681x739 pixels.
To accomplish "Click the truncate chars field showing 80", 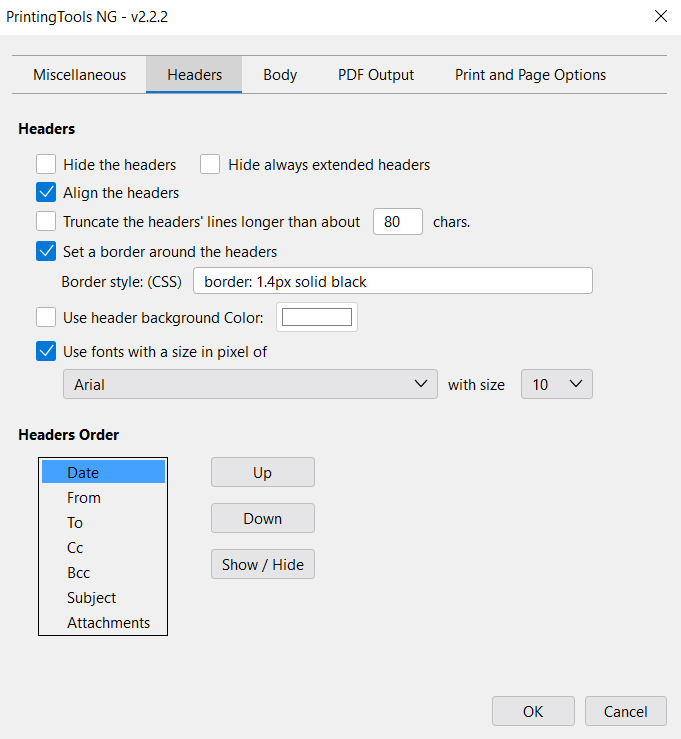I will (x=398, y=222).
